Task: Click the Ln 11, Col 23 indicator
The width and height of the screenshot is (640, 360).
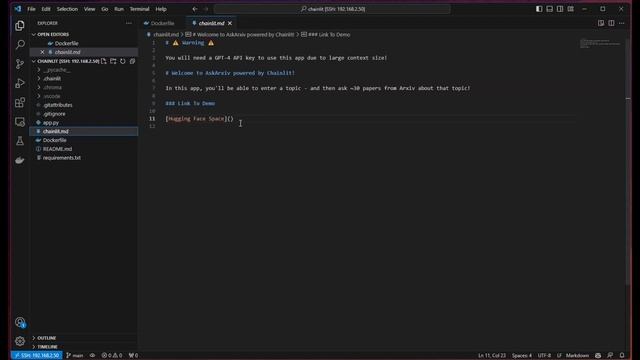Action: [x=492, y=356]
